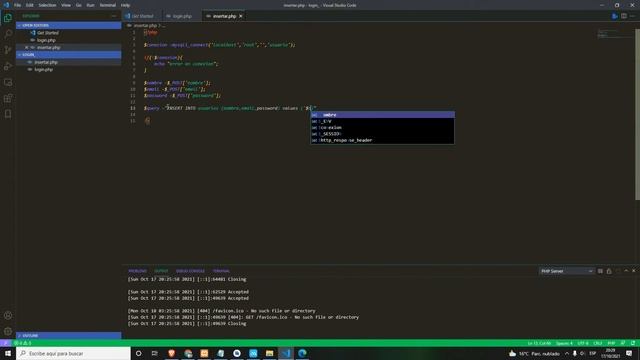The image size is (640, 360).
Task: Close insertar.php in Open Editors list
Action: tap(27, 47)
